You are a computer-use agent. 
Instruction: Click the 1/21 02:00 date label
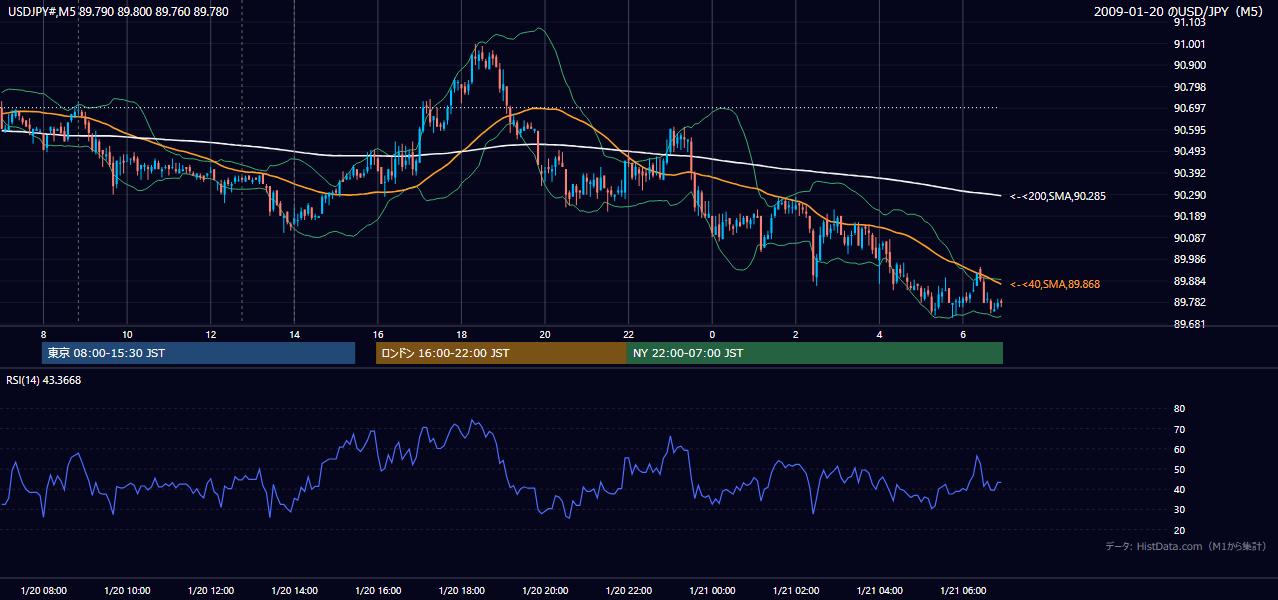click(x=795, y=590)
